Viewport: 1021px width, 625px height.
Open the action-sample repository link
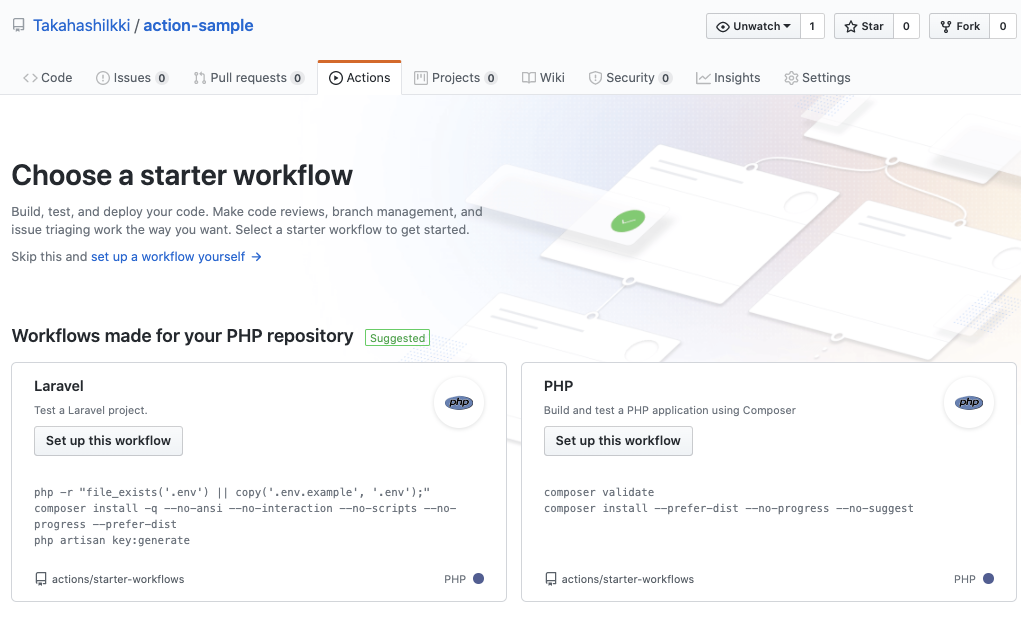pos(198,25)
